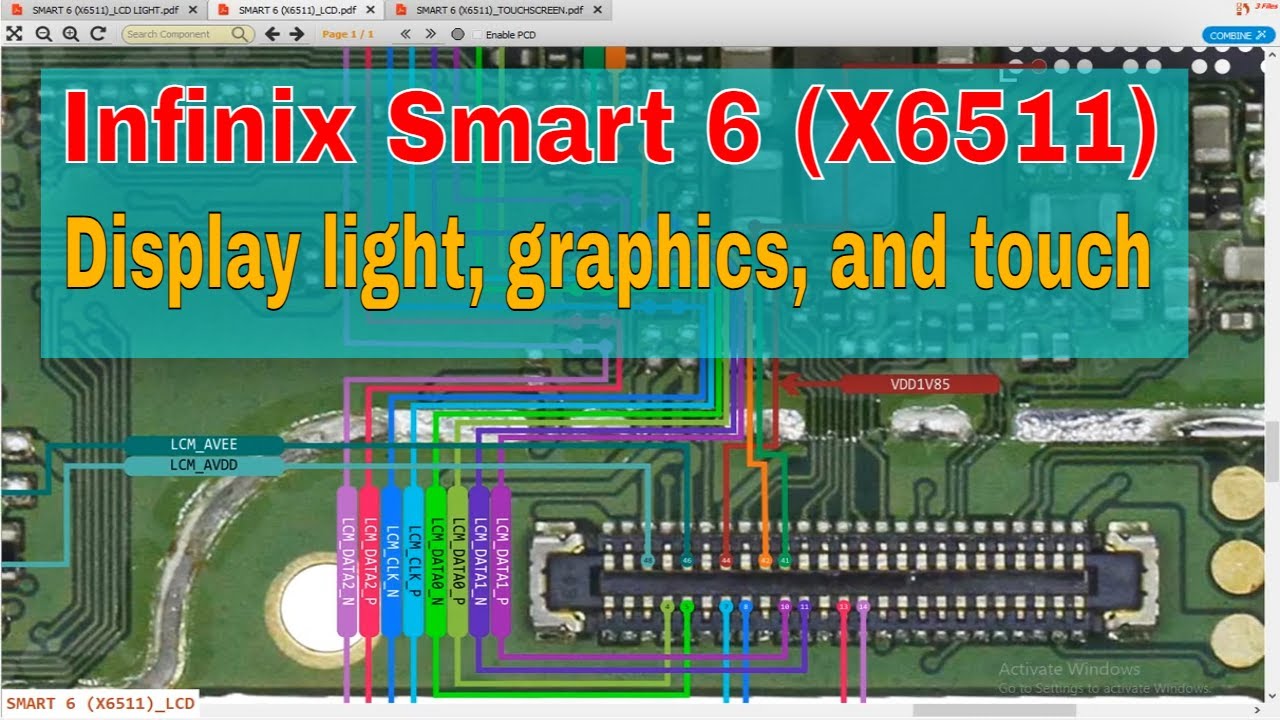Click the LCM_DATA0_N line label
The image size is (1280, 720).
click(435, 561)
